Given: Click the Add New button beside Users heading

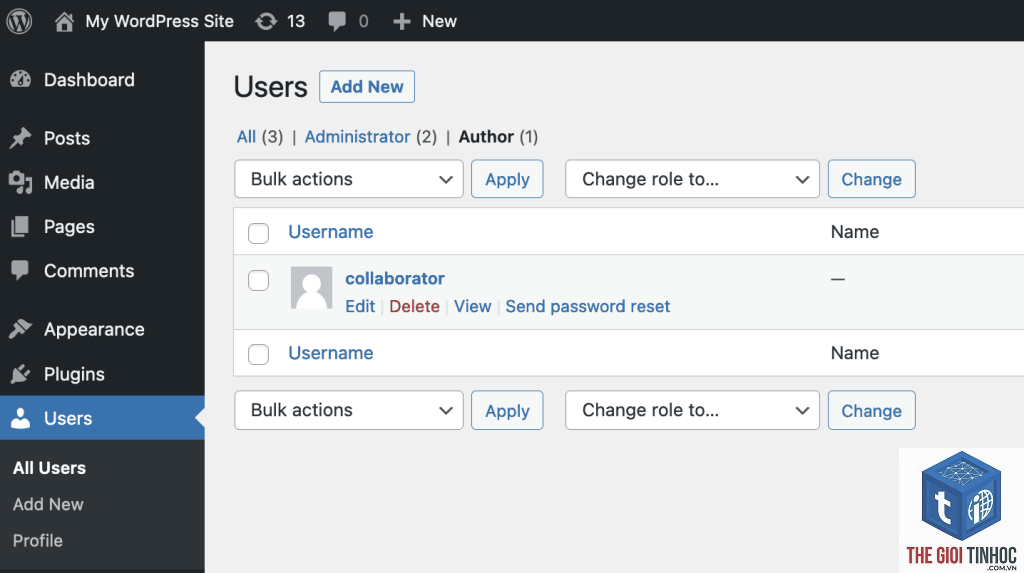Looking at the screenshot, I should click(x=367, y=86).
